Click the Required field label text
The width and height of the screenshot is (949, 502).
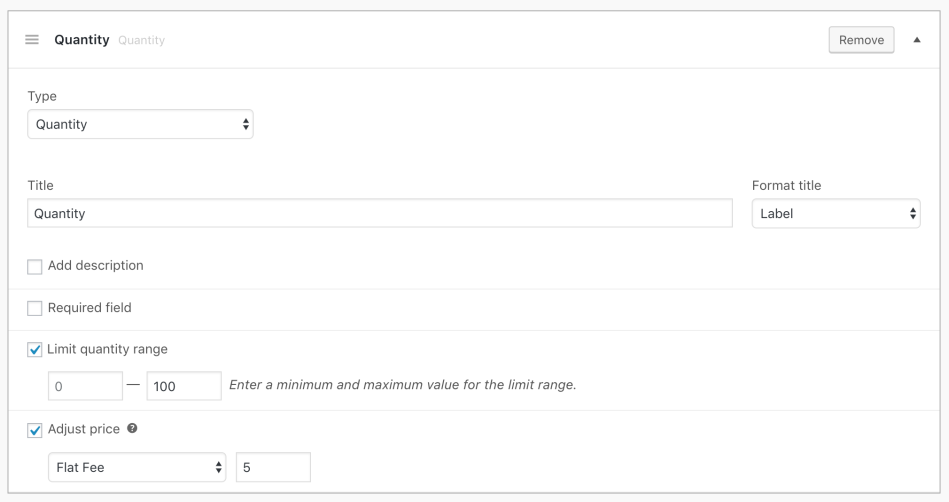pos(90,308)
